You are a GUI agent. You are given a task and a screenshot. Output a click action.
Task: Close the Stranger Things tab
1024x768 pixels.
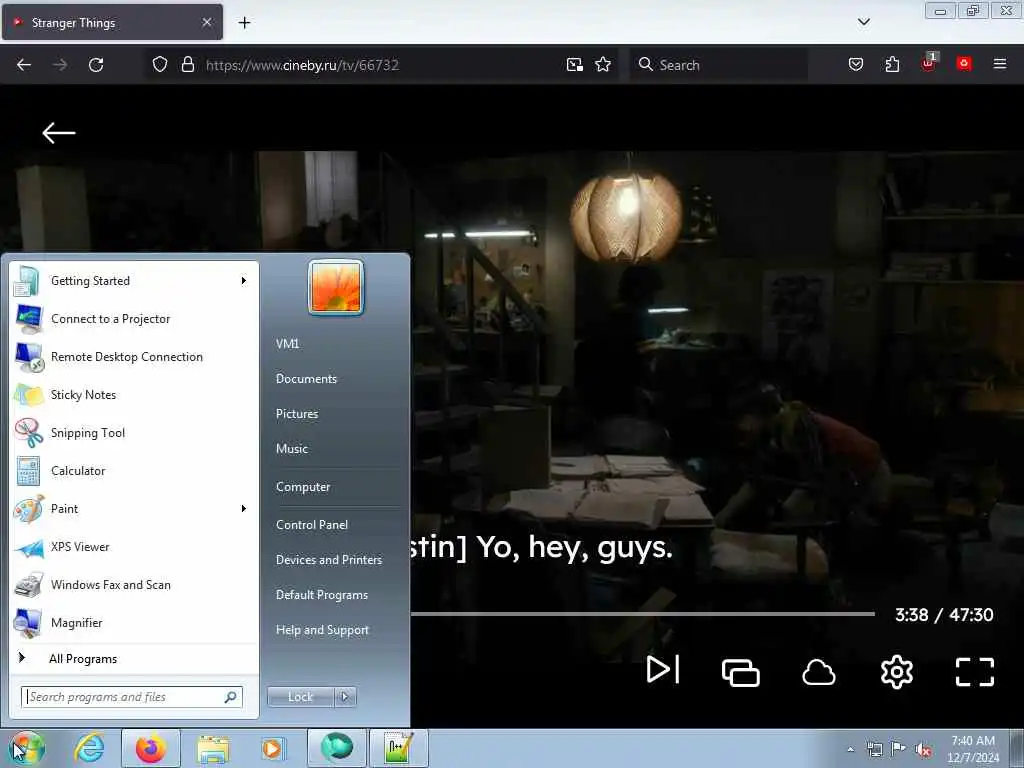point(206,22)
